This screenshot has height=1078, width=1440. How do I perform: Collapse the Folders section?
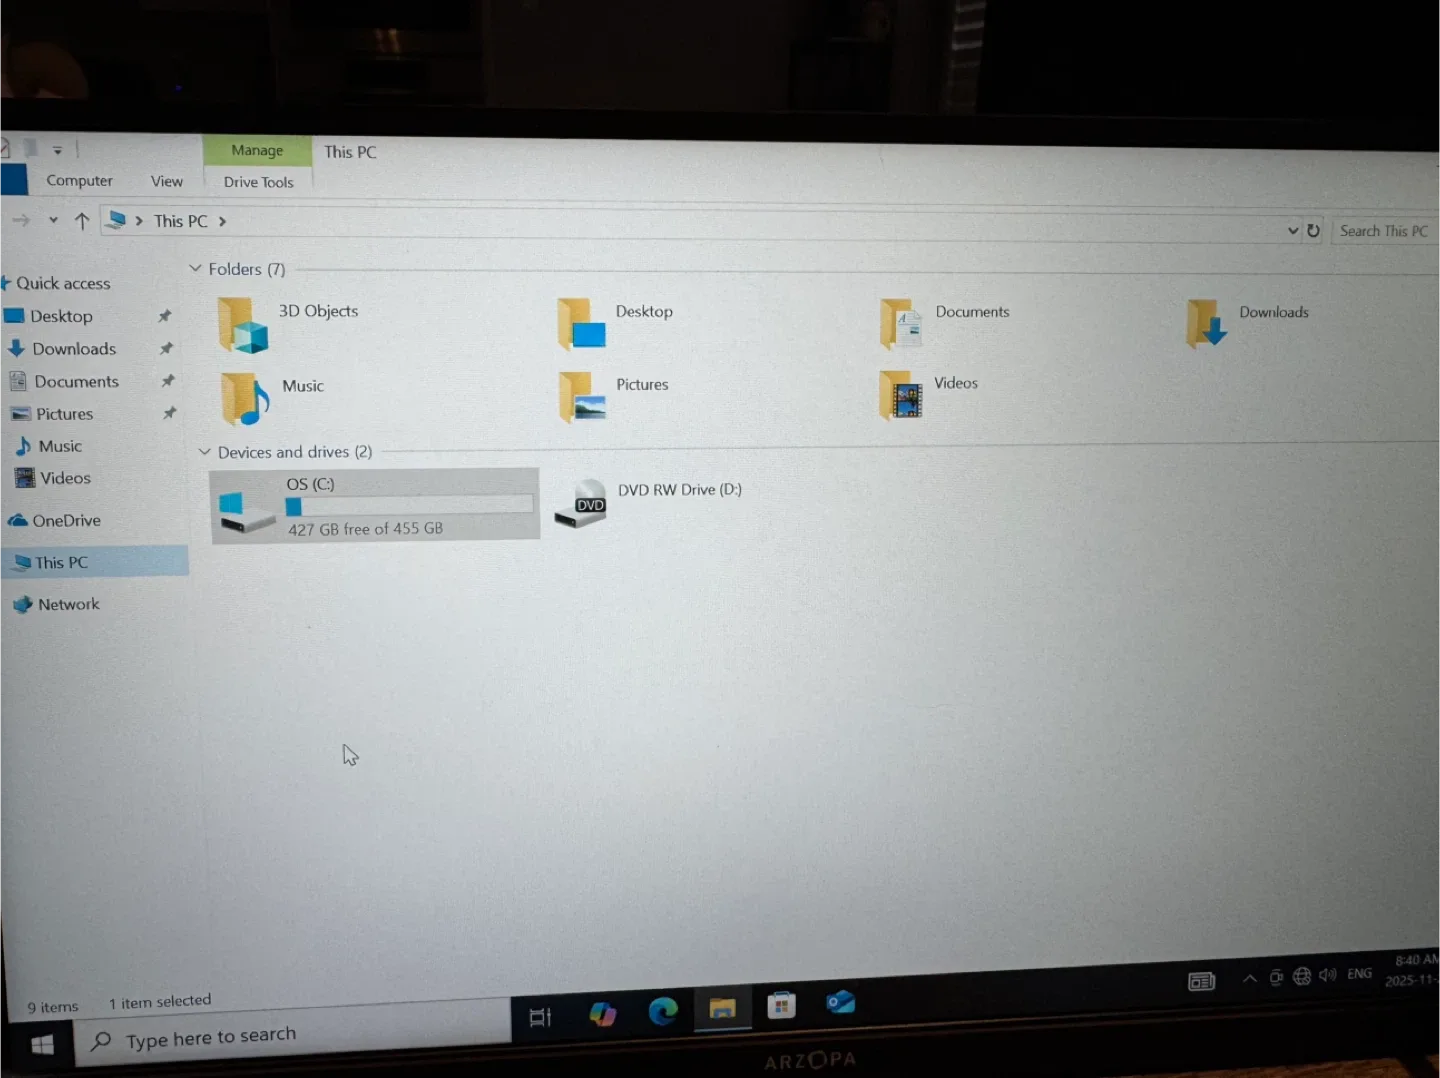tap(195, 268)
